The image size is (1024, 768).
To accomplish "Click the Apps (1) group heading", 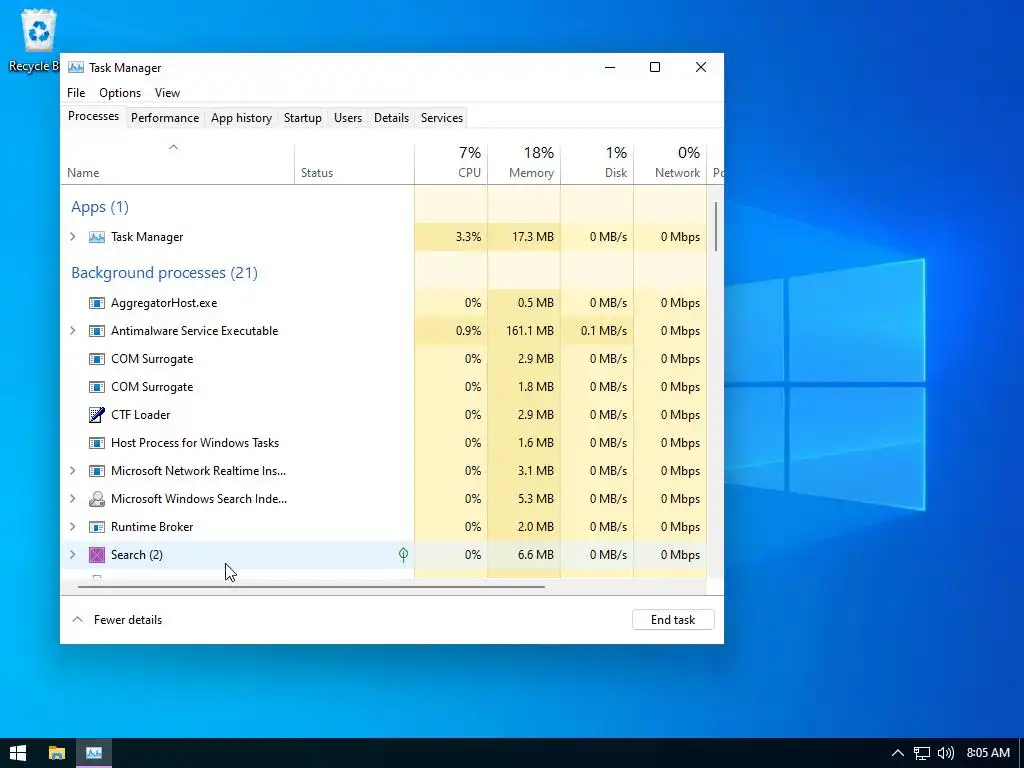I will point(100,207).
